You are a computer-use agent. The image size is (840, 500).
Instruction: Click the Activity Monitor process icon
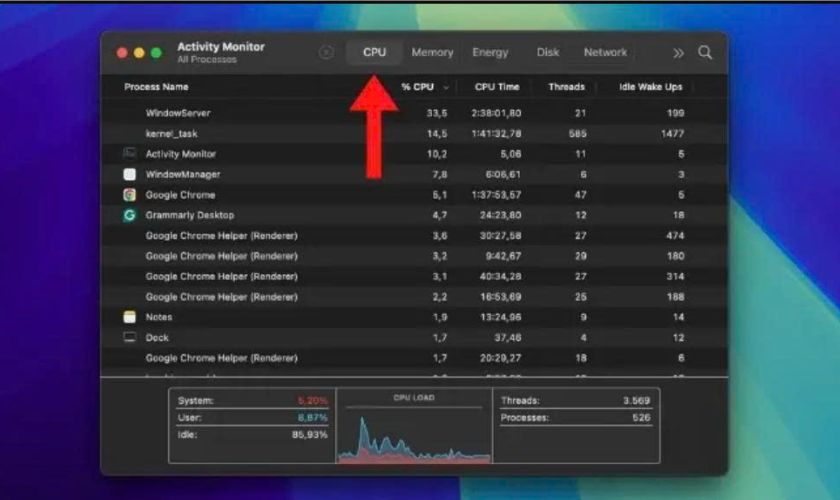click(129, 154)
